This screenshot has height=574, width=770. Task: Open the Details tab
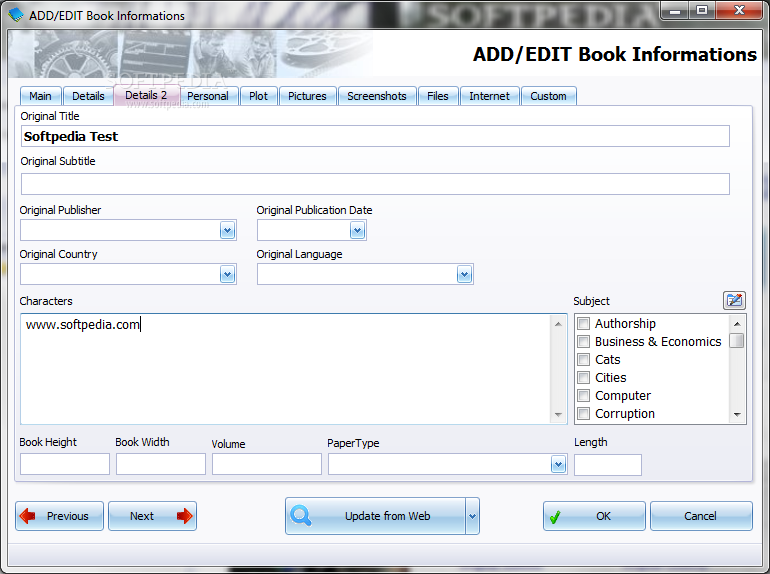coord(88,96)
